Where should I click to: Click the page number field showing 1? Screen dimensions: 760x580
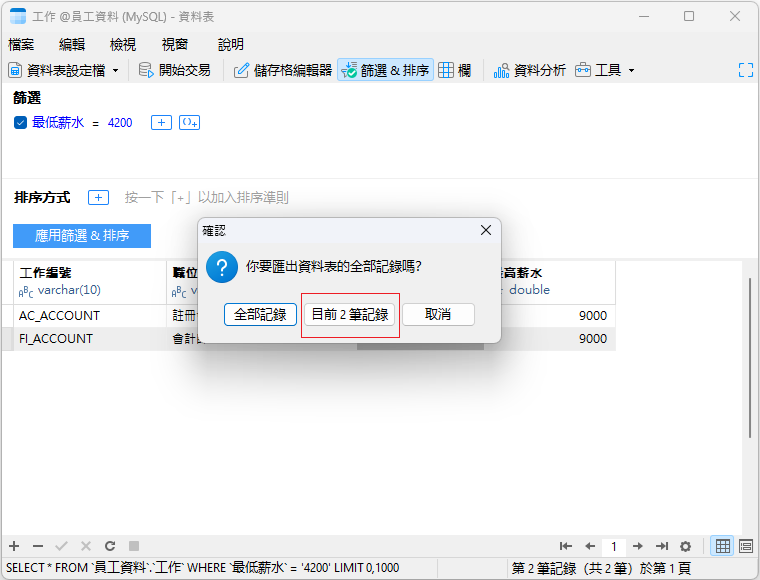tap(614, 546)
